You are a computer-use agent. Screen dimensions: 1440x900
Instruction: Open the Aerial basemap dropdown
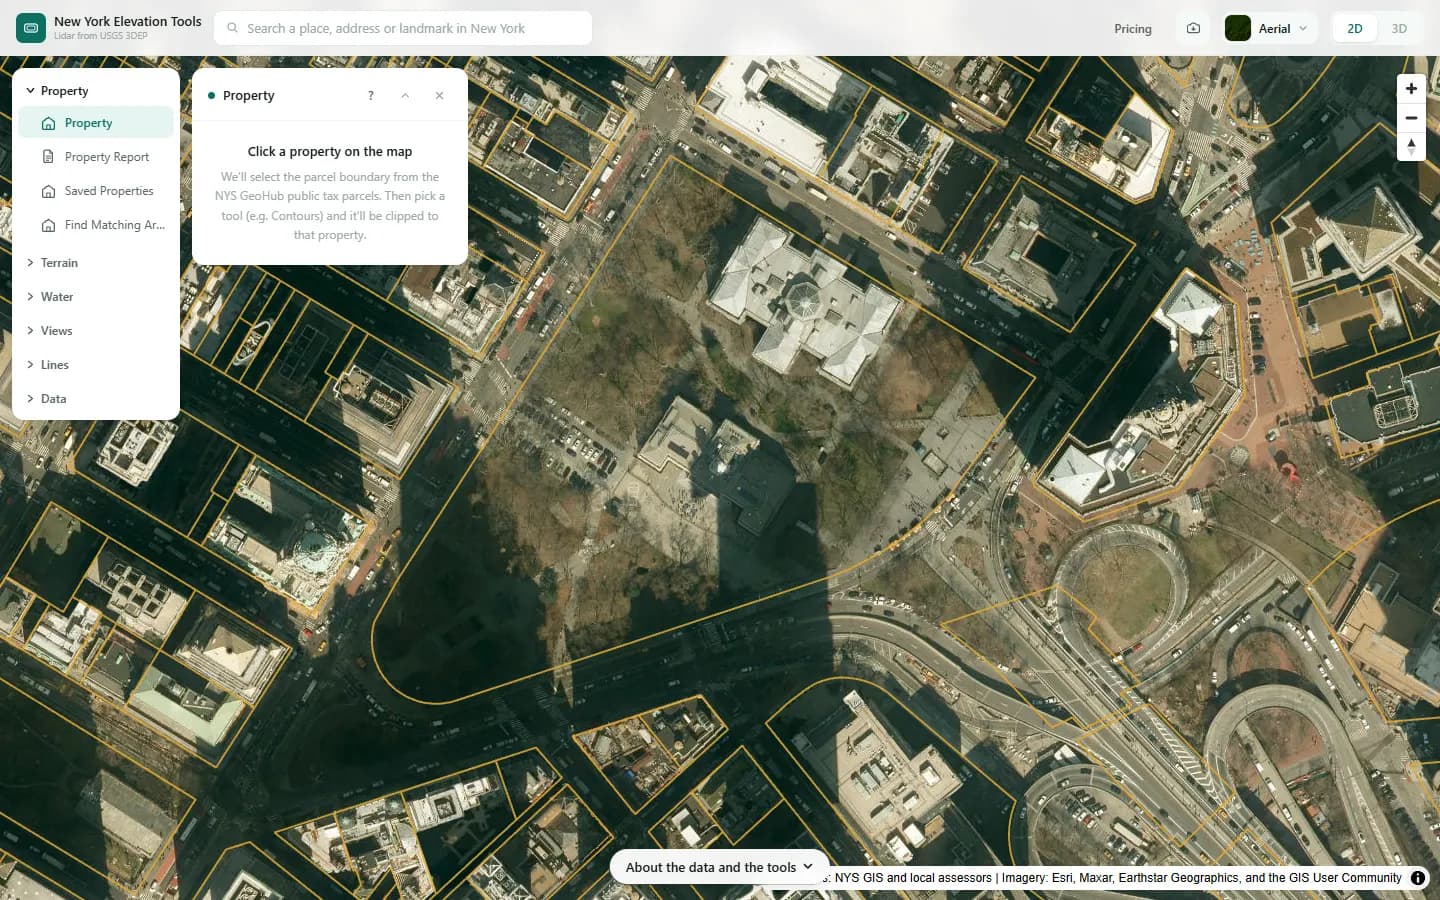pos(1268,28)
